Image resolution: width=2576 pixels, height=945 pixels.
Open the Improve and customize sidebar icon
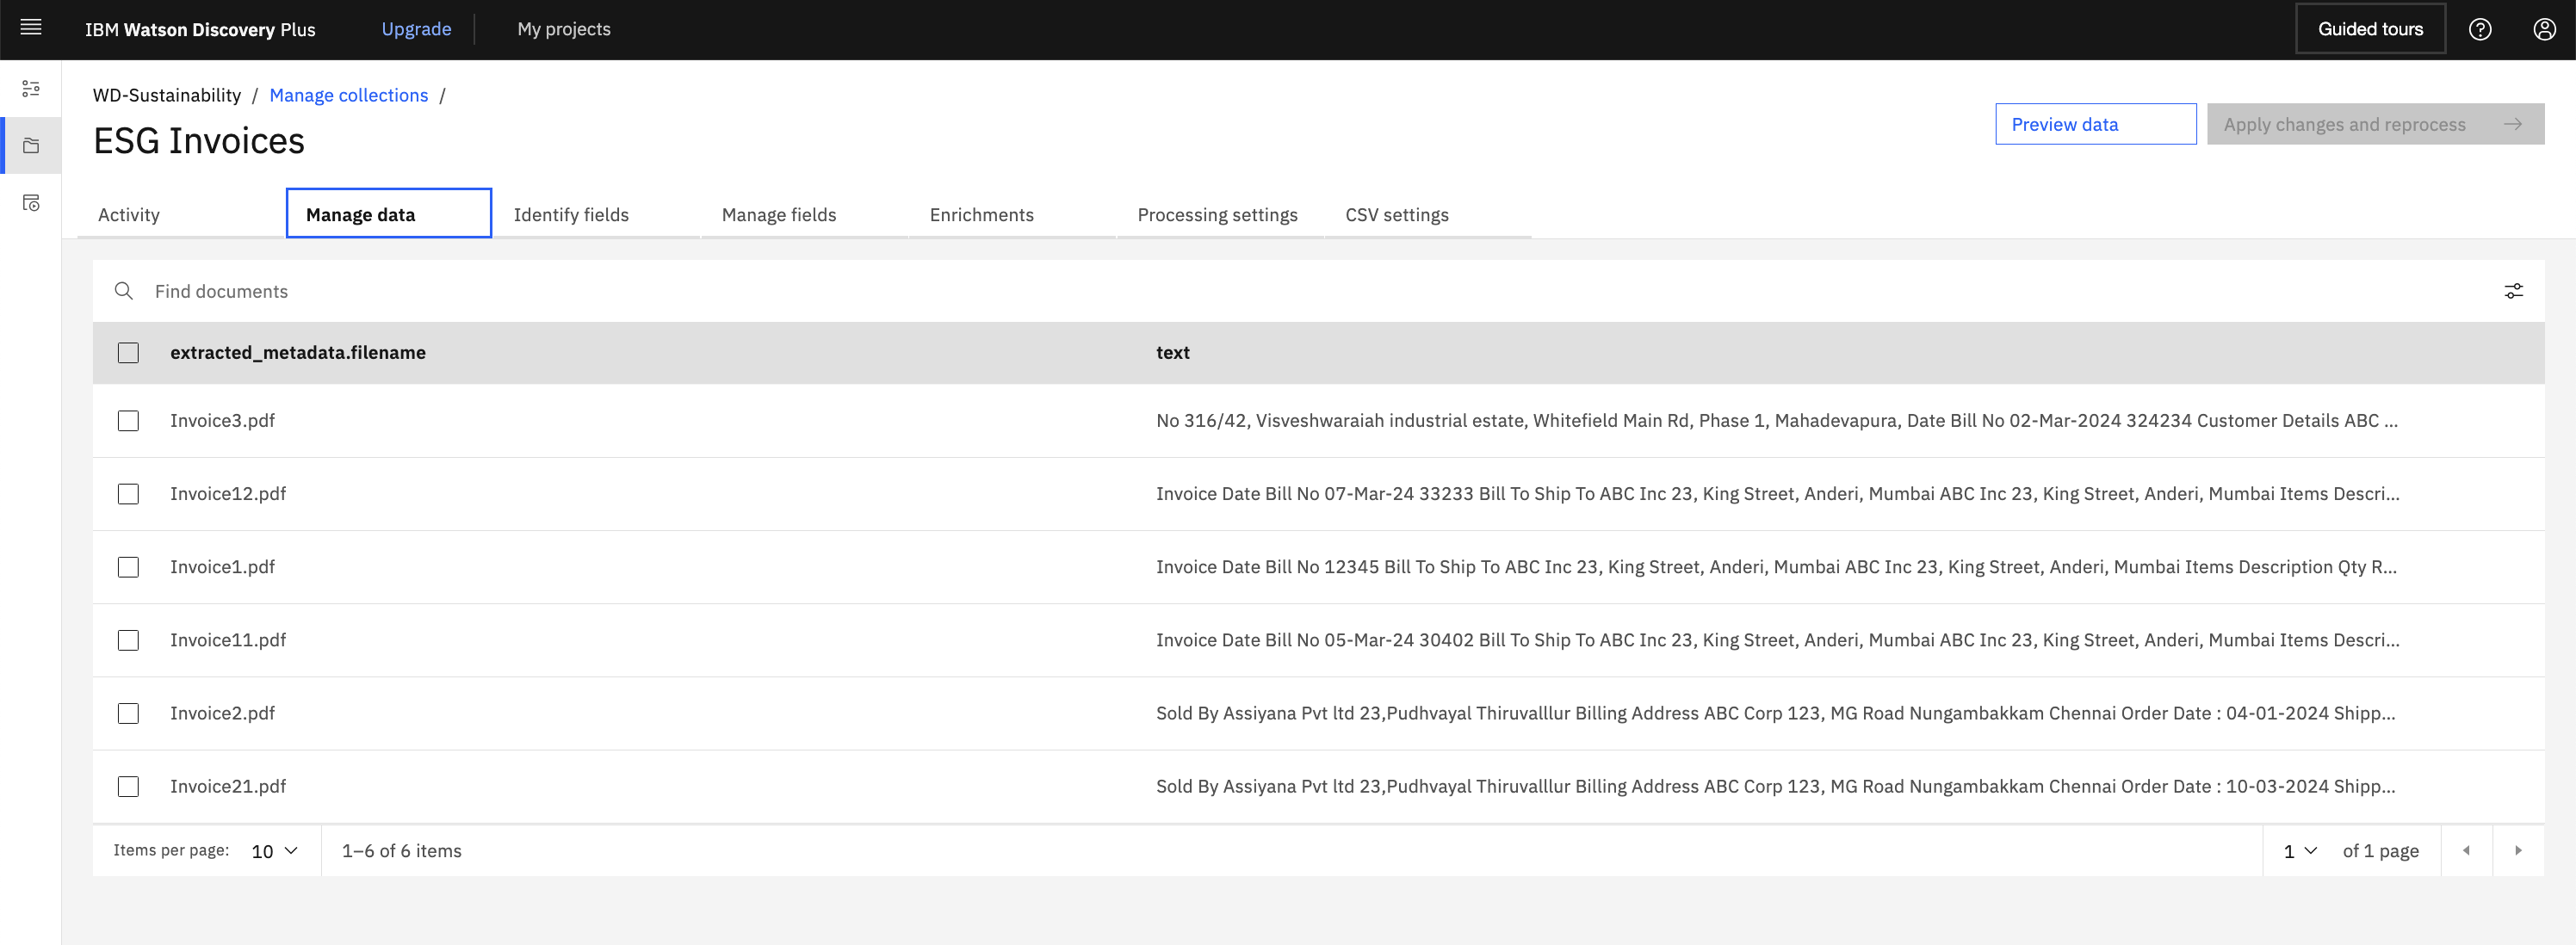(x=31, y=89)
